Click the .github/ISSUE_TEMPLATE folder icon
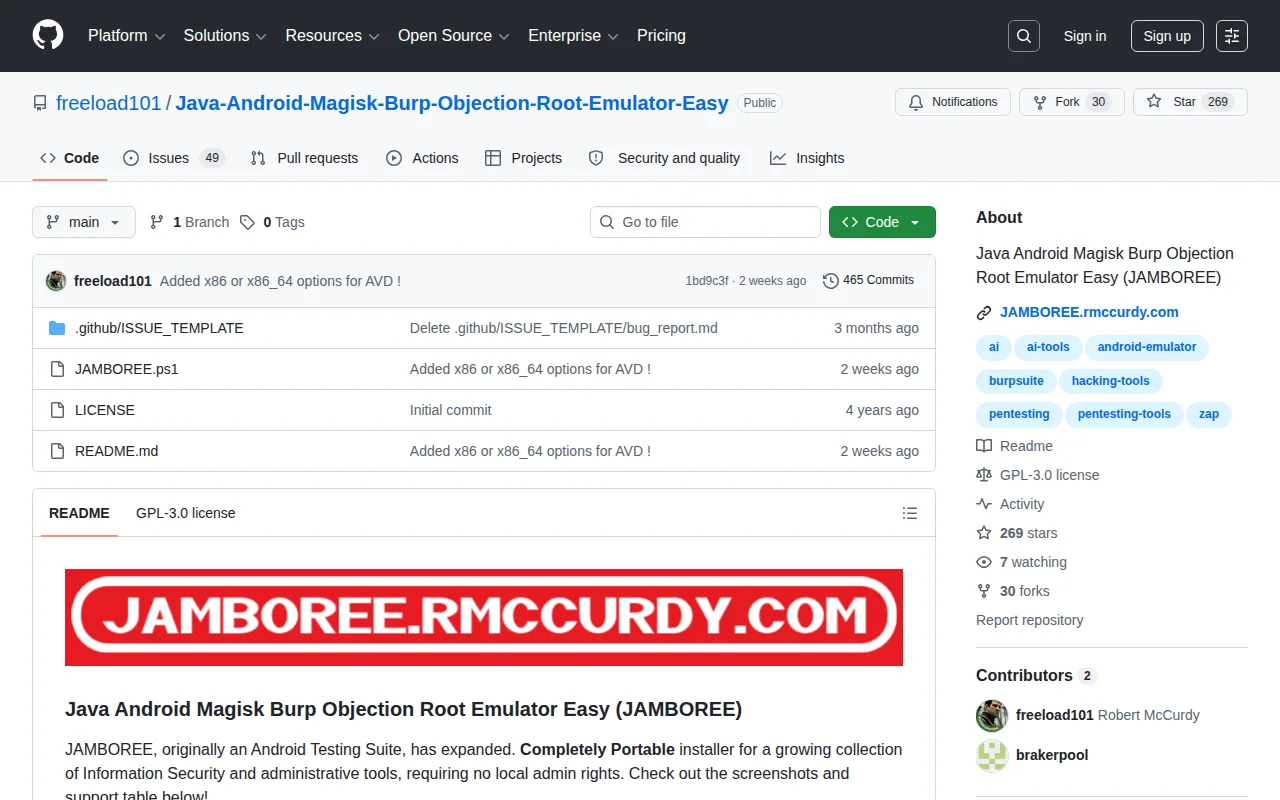 pyautogui.click(x=57, y=328)
